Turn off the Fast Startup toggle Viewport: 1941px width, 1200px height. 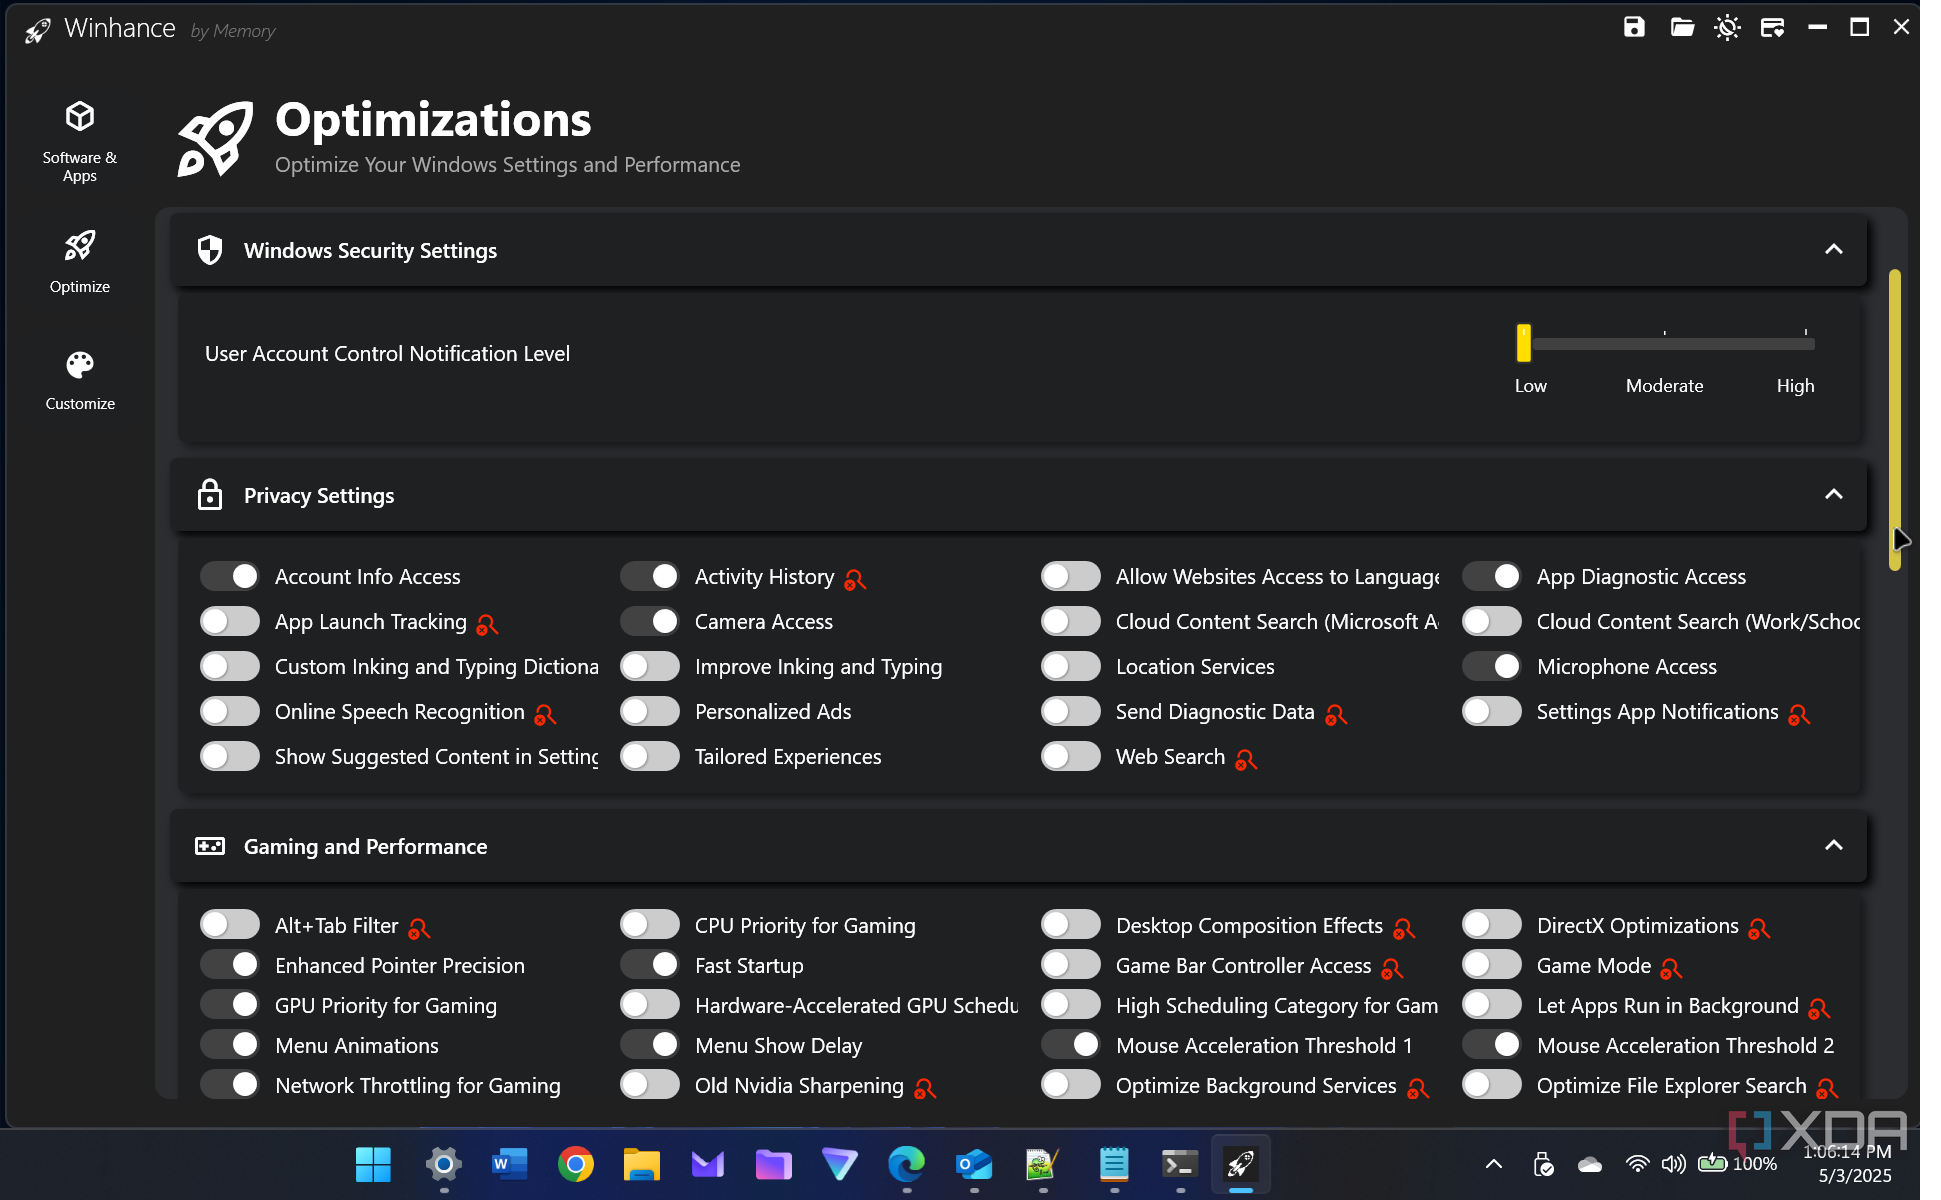[x=650, y=965]
